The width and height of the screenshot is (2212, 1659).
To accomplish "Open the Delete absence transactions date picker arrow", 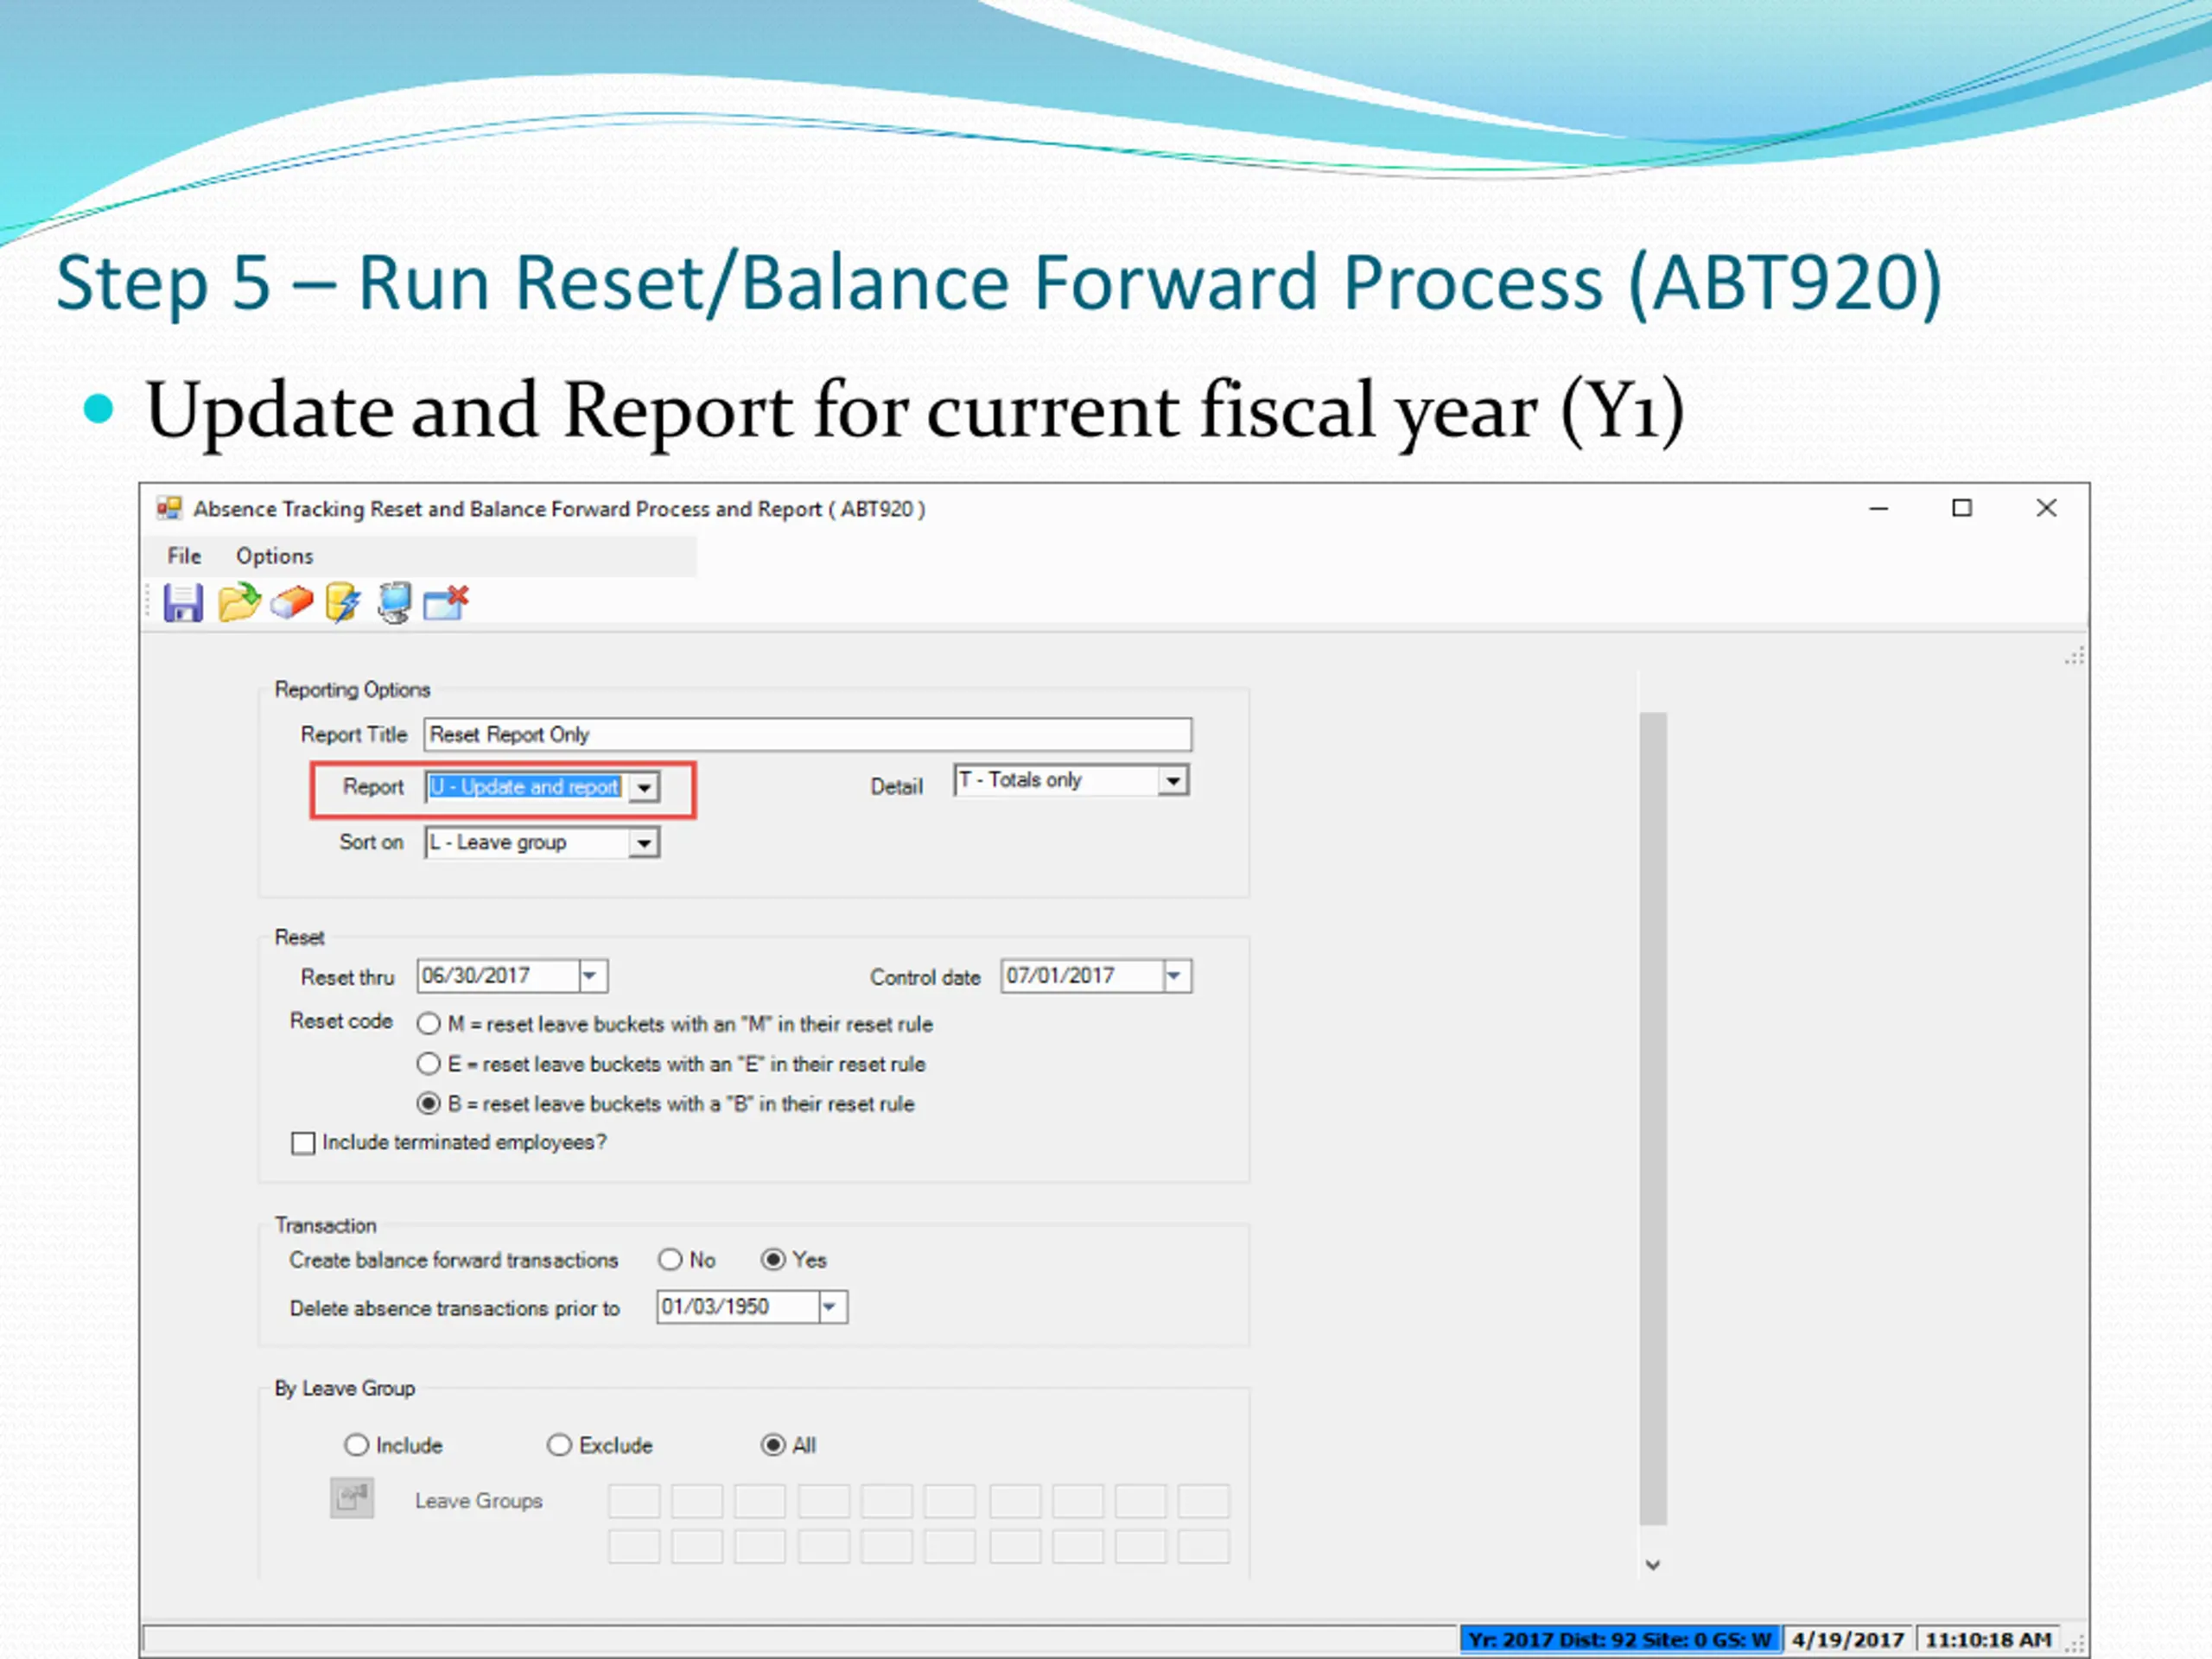I will [831, 1307].
